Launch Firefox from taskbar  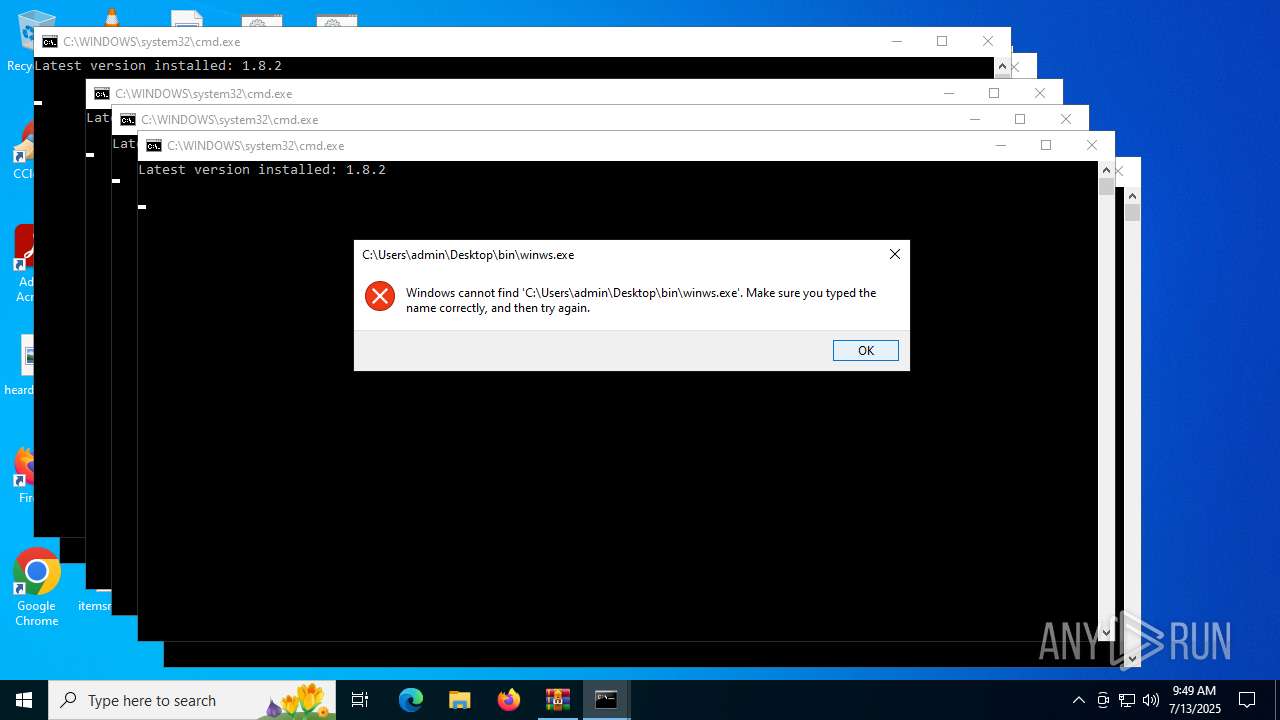(509, 700)
